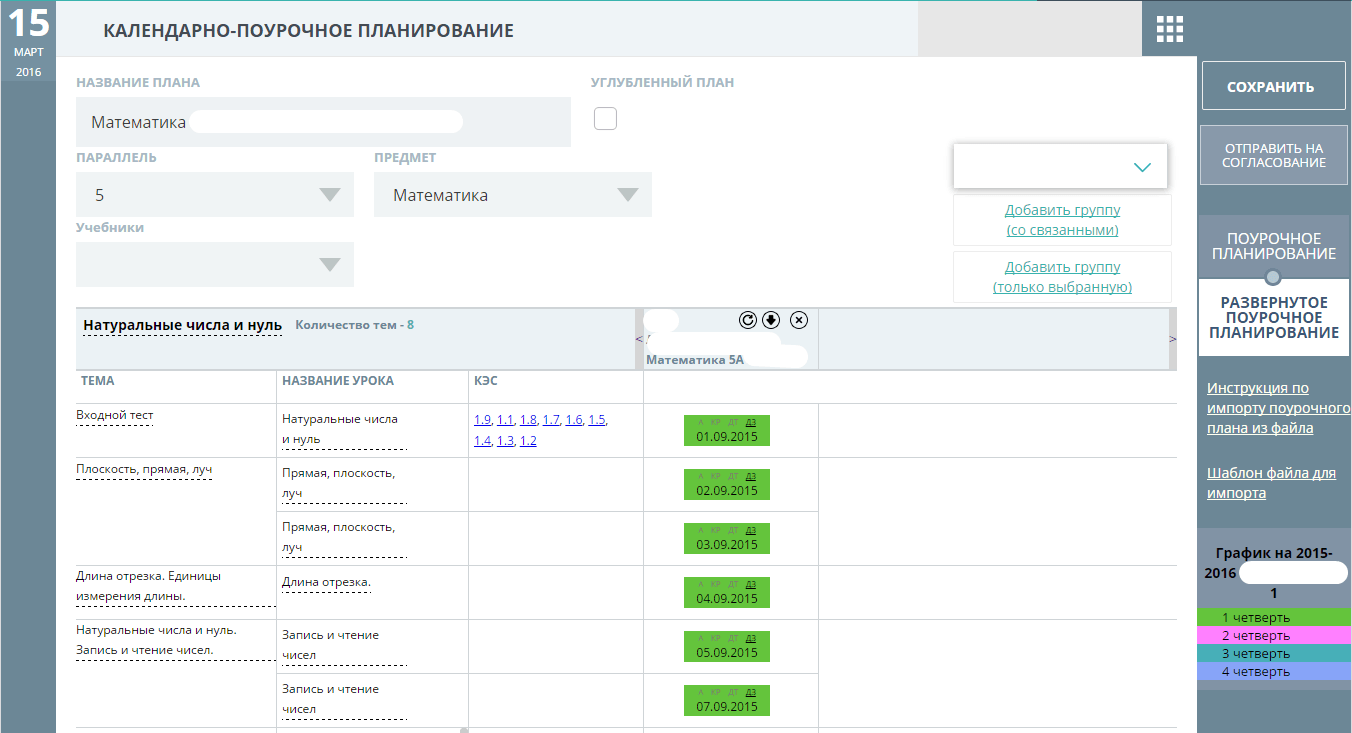Switch to Поурочное планирование tab
Screen dimensions: 1352x733
pos(1273,246)
